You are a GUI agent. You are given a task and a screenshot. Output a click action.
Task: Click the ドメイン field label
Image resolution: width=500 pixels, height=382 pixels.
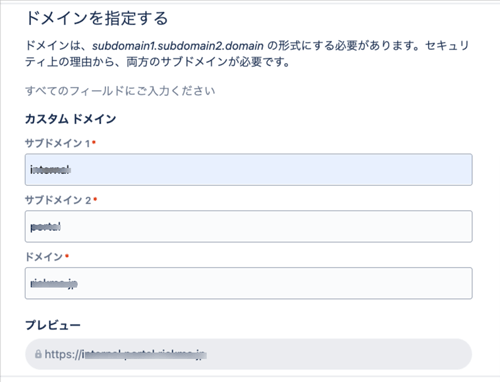[44, 257]
